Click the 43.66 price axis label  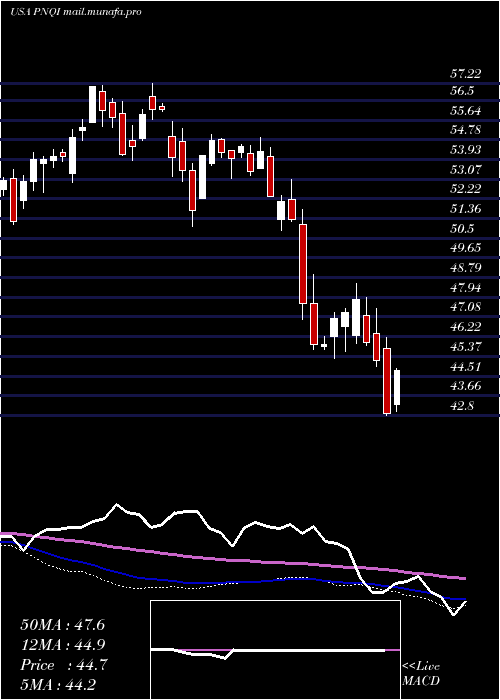point(465,385)
